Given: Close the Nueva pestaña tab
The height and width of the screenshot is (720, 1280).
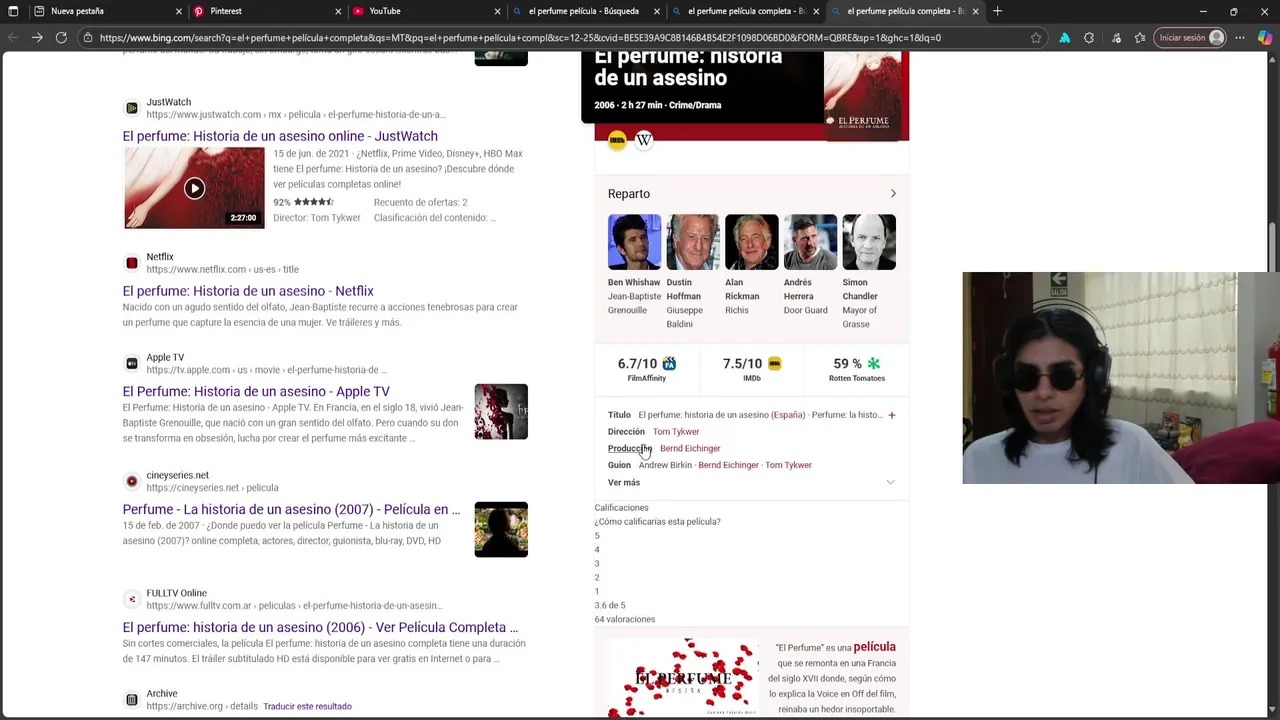Looking at the screenshot, I should [179, 11].
